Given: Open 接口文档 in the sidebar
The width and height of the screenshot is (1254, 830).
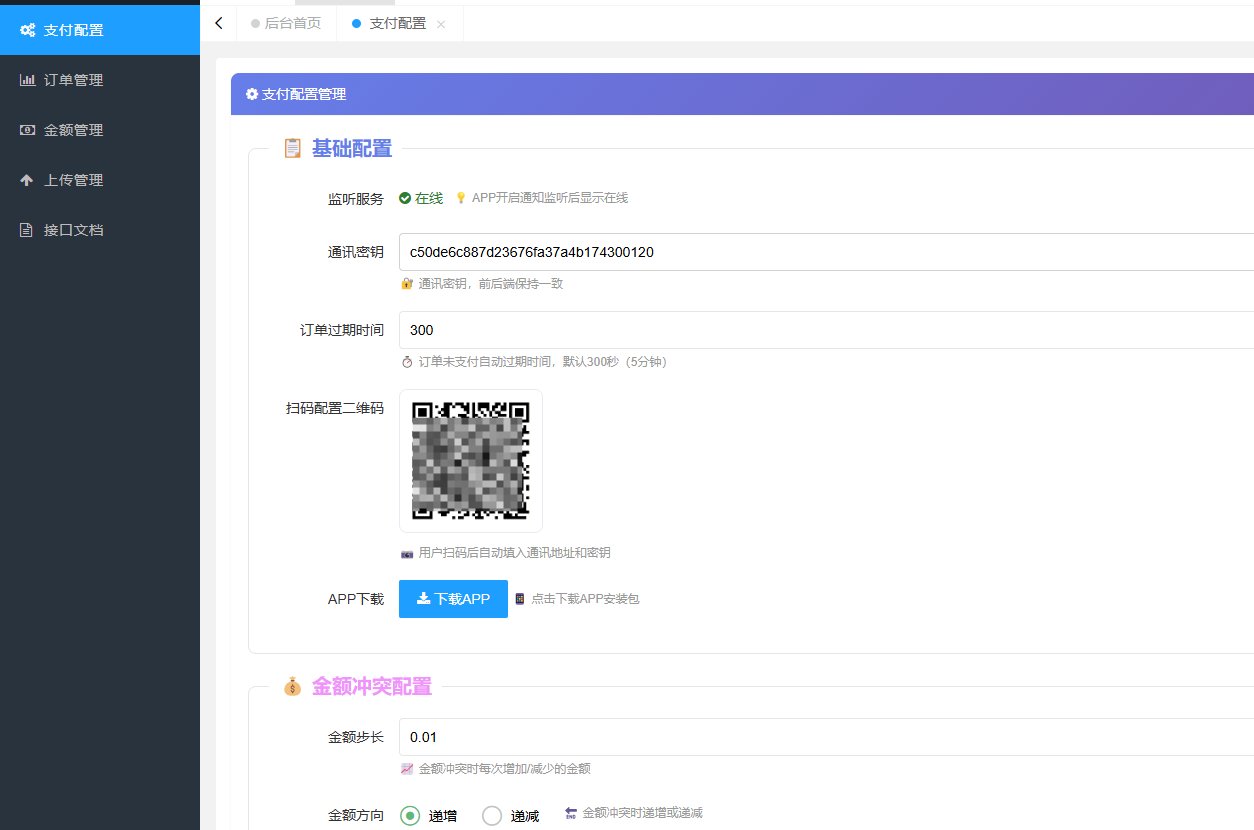Looking at the screenshot, I should click(100, 230).
